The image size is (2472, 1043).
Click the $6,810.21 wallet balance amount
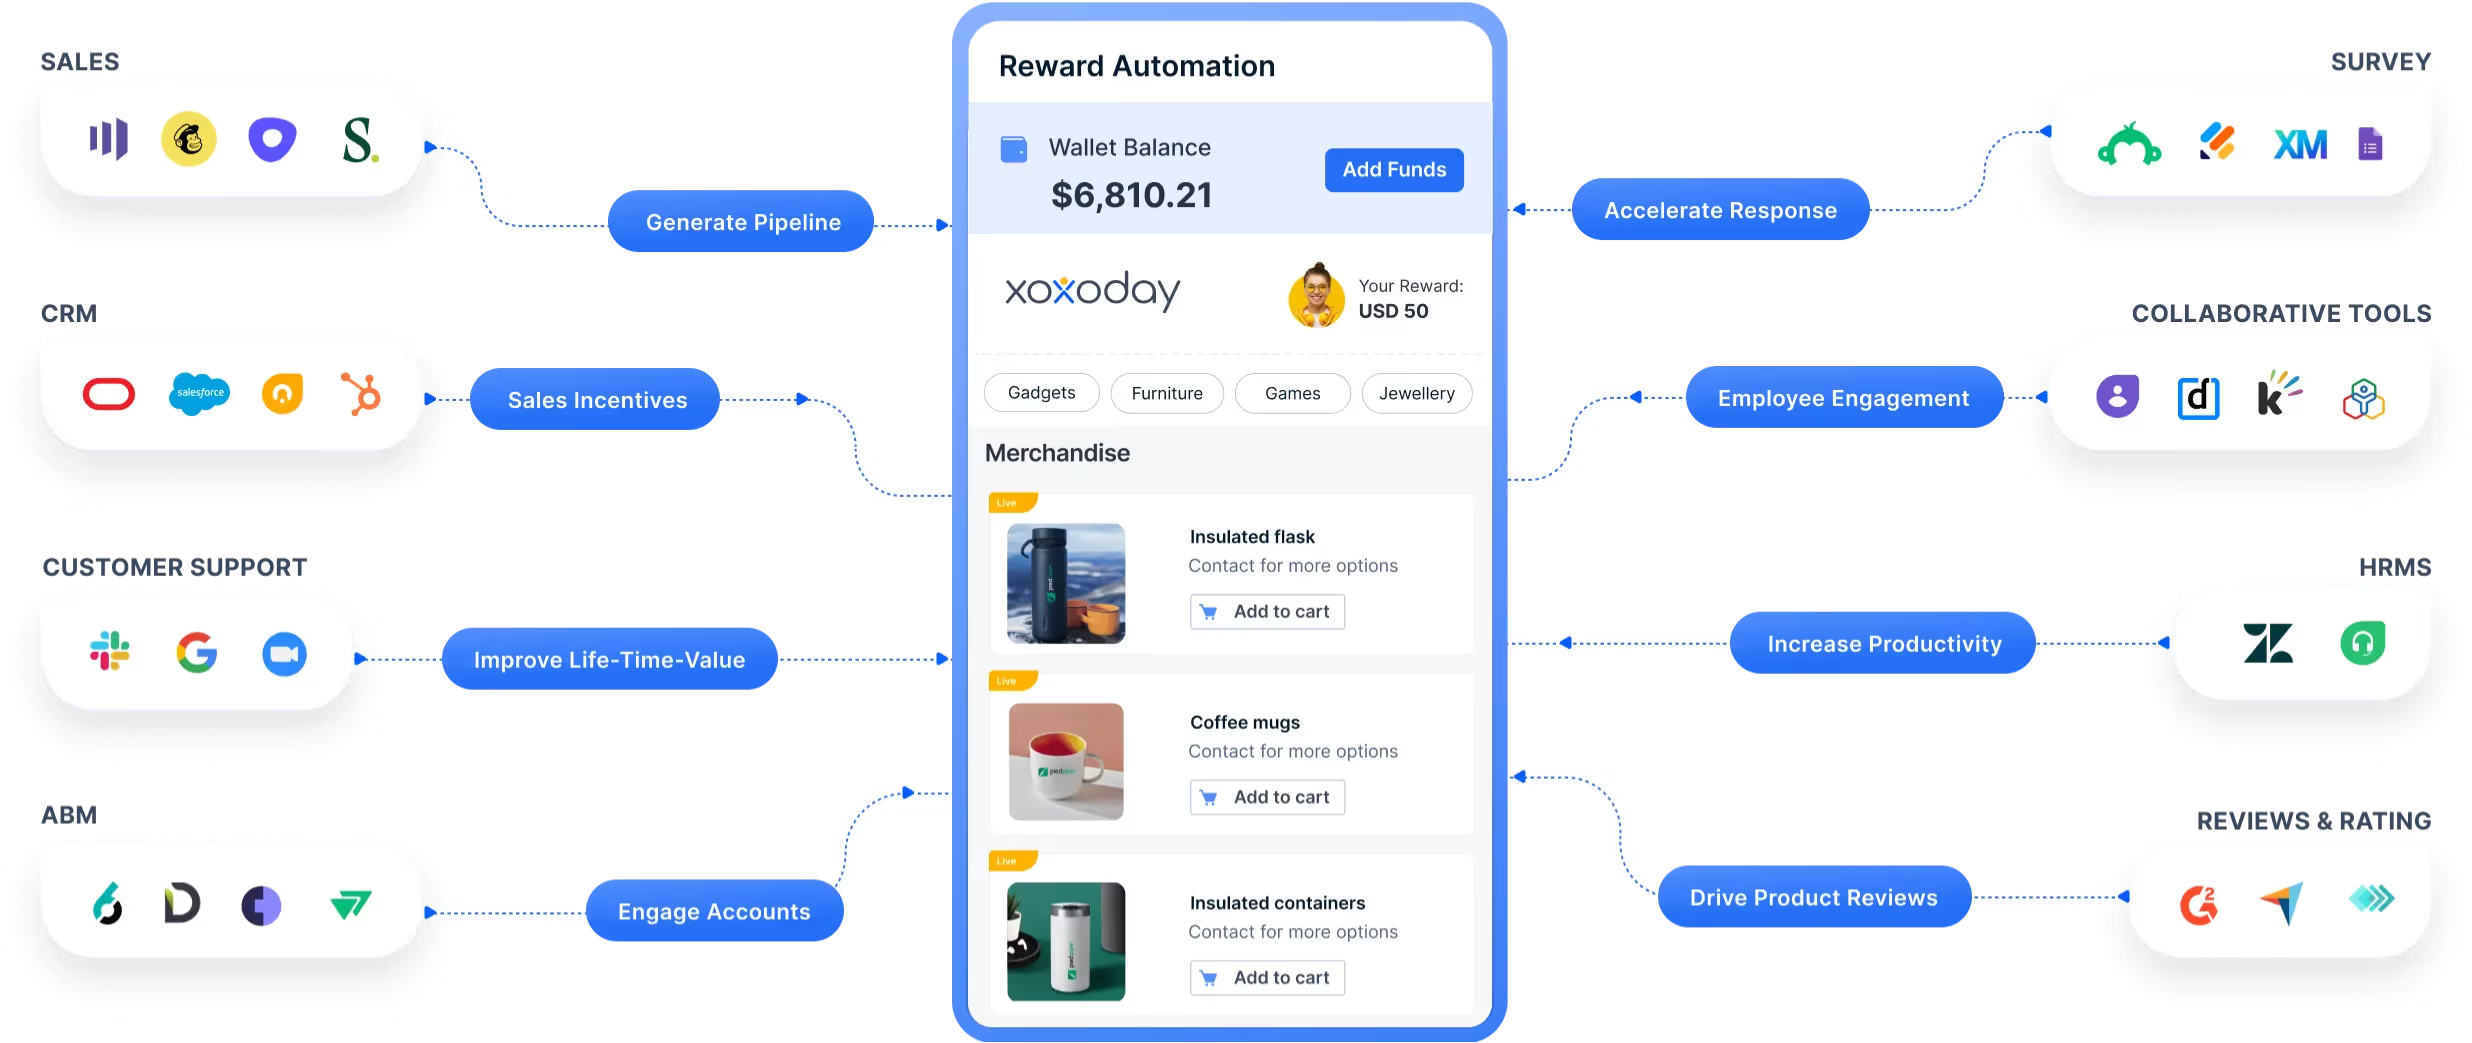tap(1131, 195)
